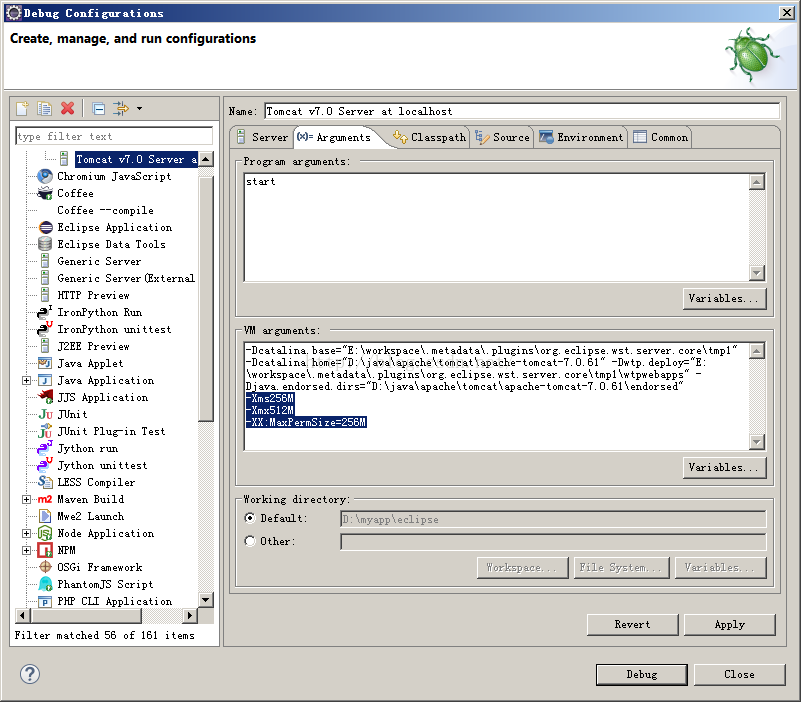
Task: Click the Node Application icon
Action: coord(45,533)
